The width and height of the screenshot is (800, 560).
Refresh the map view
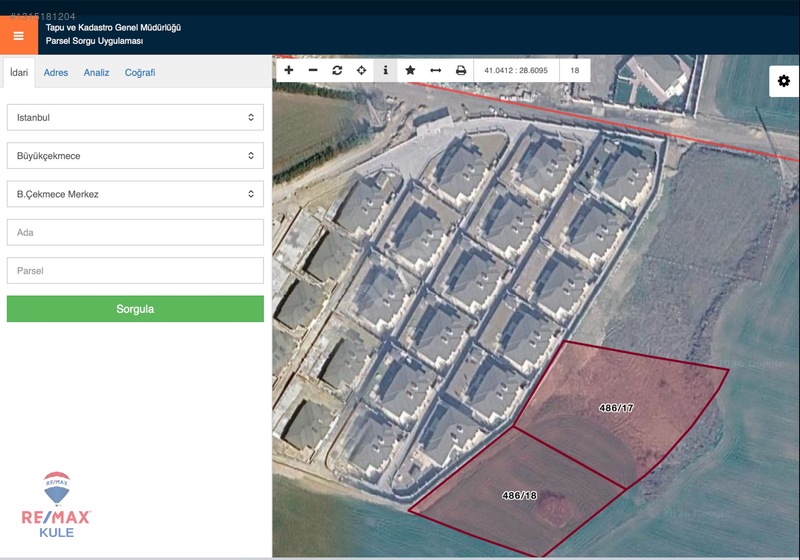[x=337, y=70]
